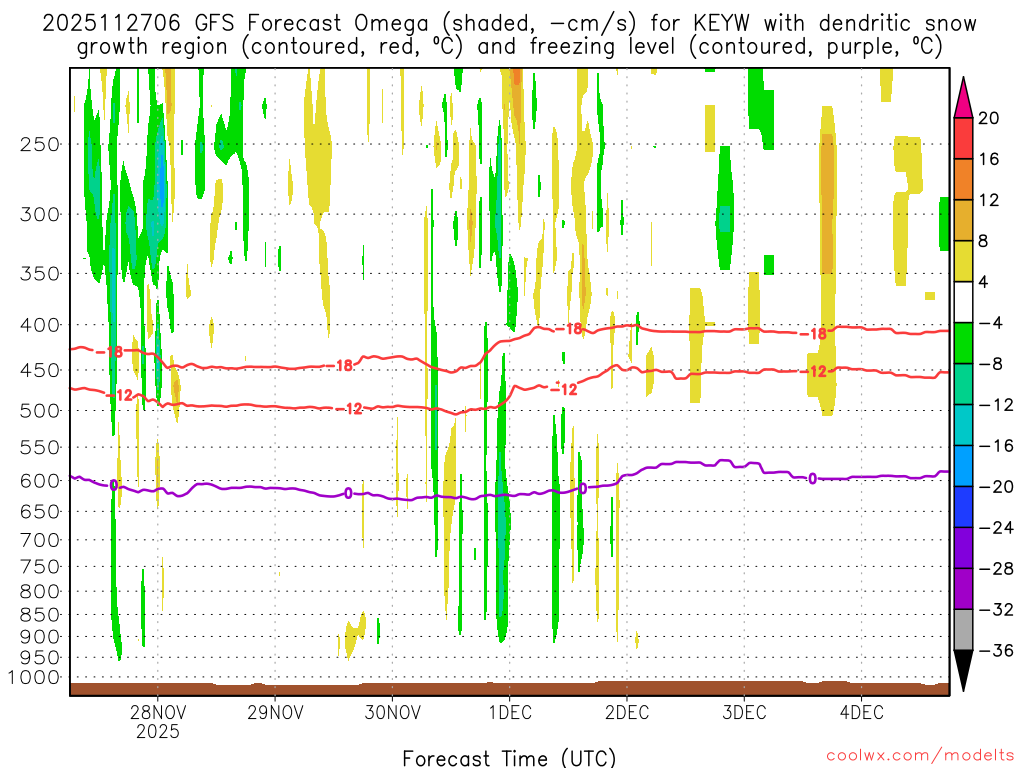
Task: Click the red color bar segment between 16 and 20
Action: tap(964, 138)
